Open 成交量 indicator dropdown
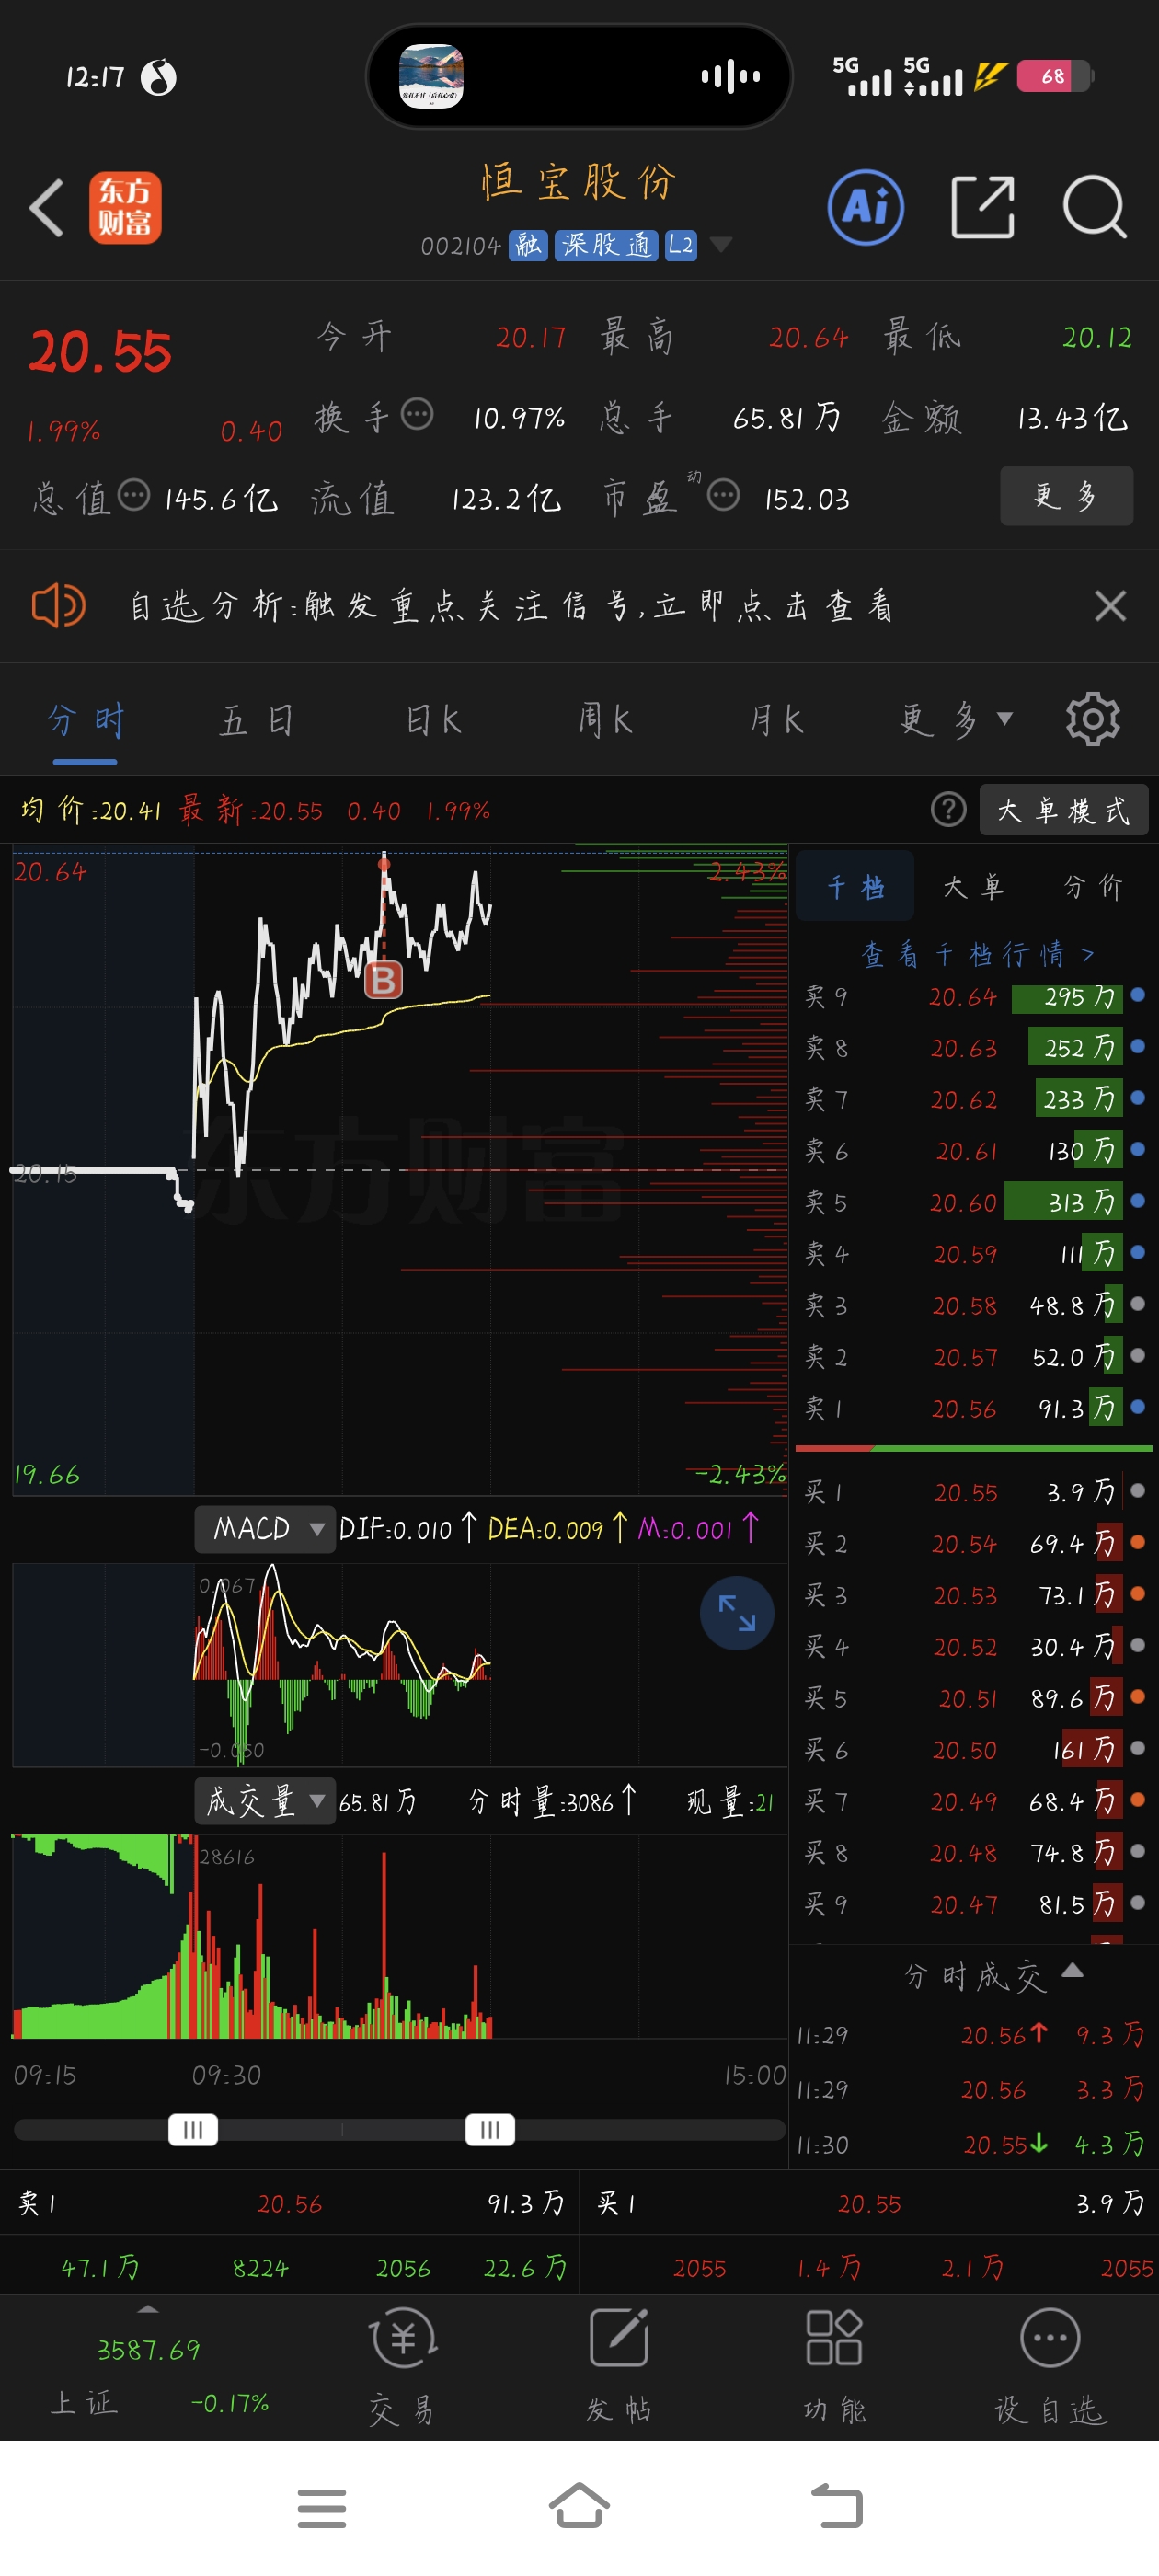 coord(264,1801)
